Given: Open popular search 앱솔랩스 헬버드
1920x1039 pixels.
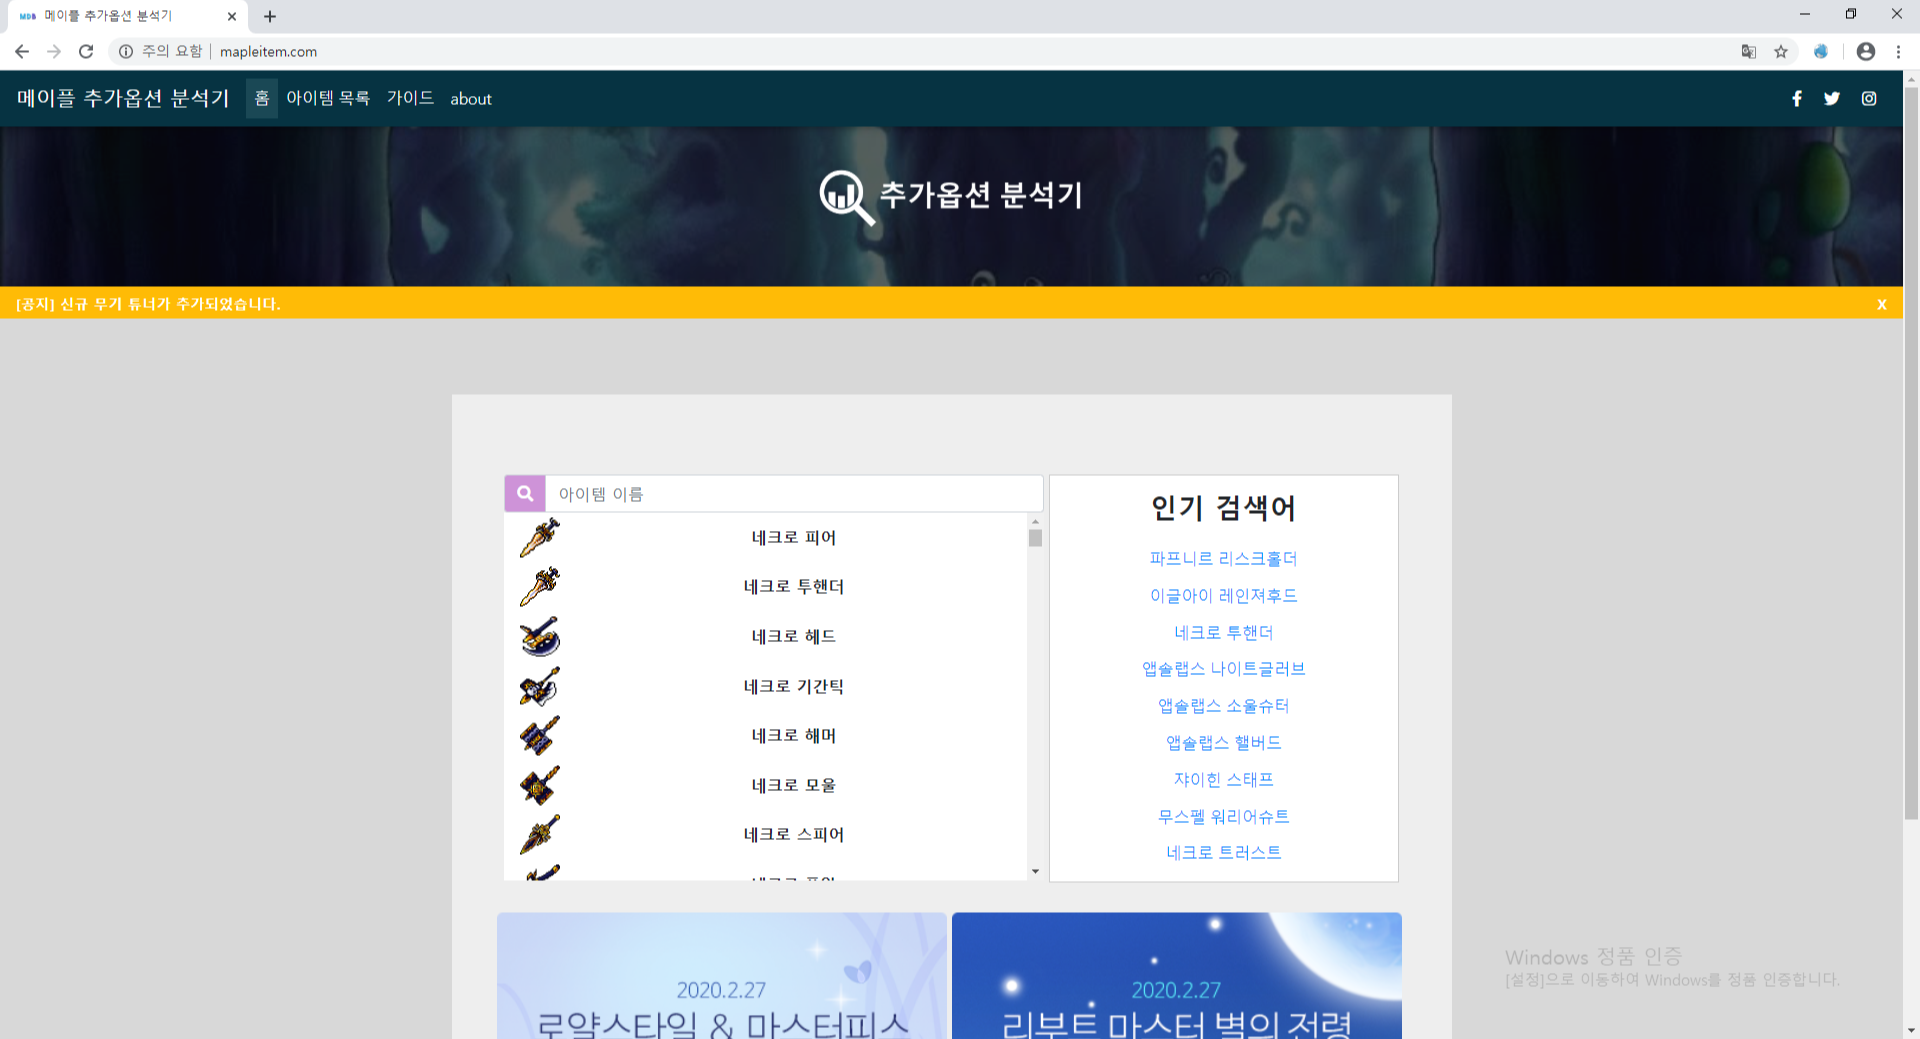Looking at the screenshot, I should [x=1223, y=742].
